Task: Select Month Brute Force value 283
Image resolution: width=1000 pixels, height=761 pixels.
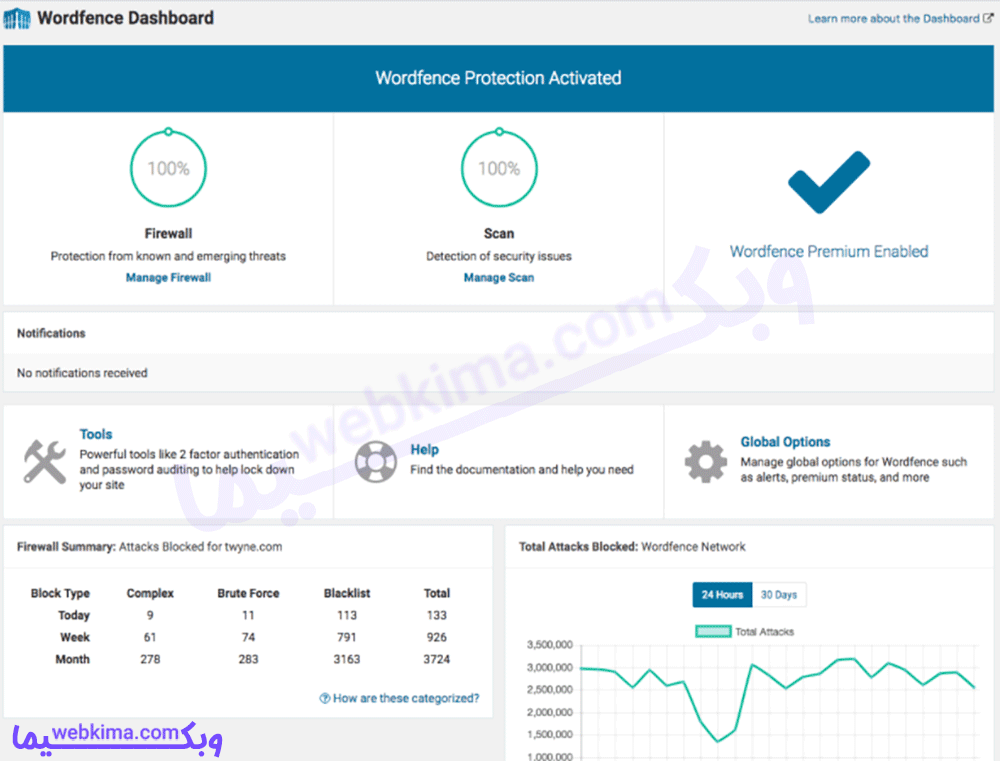Action: point(248,659)
